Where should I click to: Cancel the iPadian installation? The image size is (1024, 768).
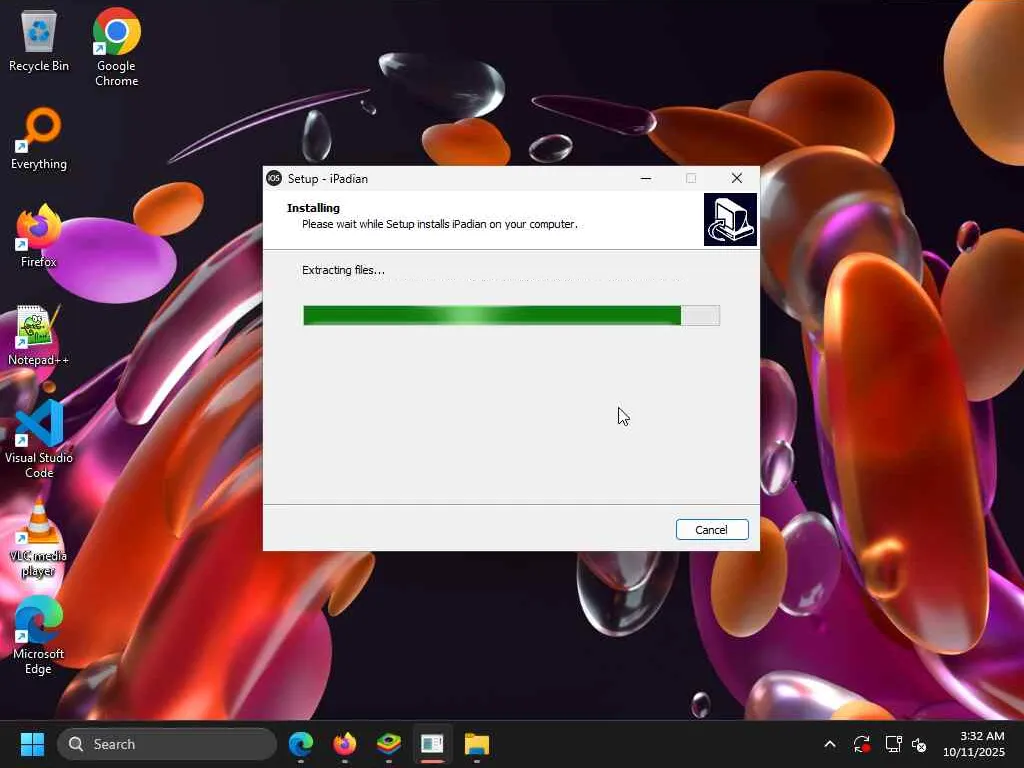(712, 530)
